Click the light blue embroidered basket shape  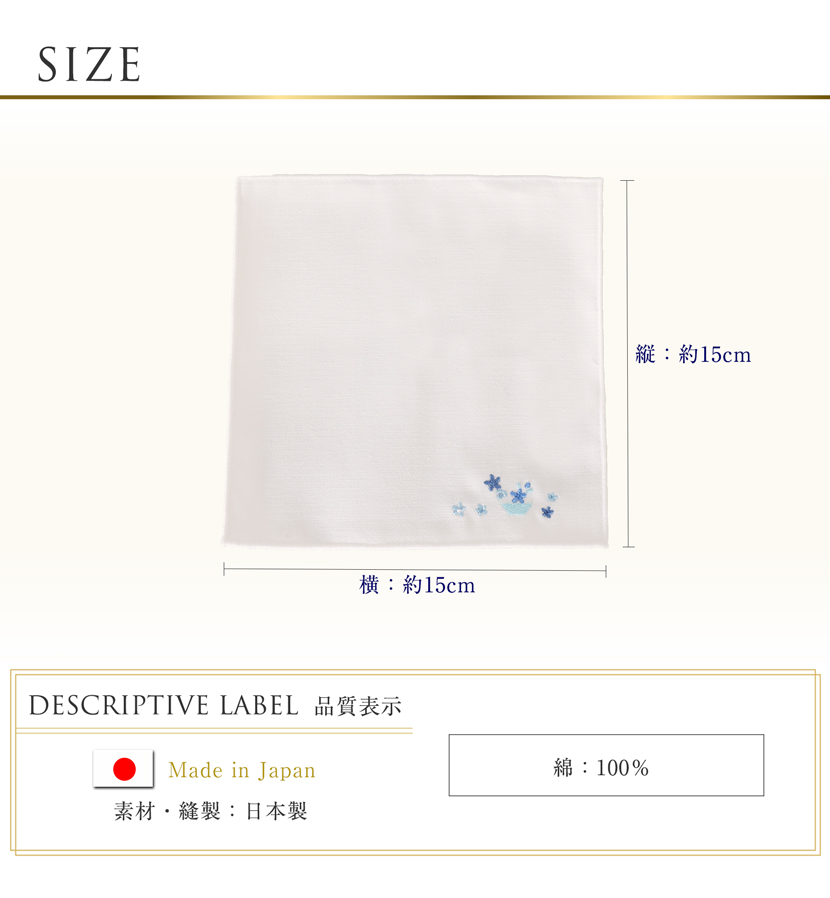click(x=515, y=510)
